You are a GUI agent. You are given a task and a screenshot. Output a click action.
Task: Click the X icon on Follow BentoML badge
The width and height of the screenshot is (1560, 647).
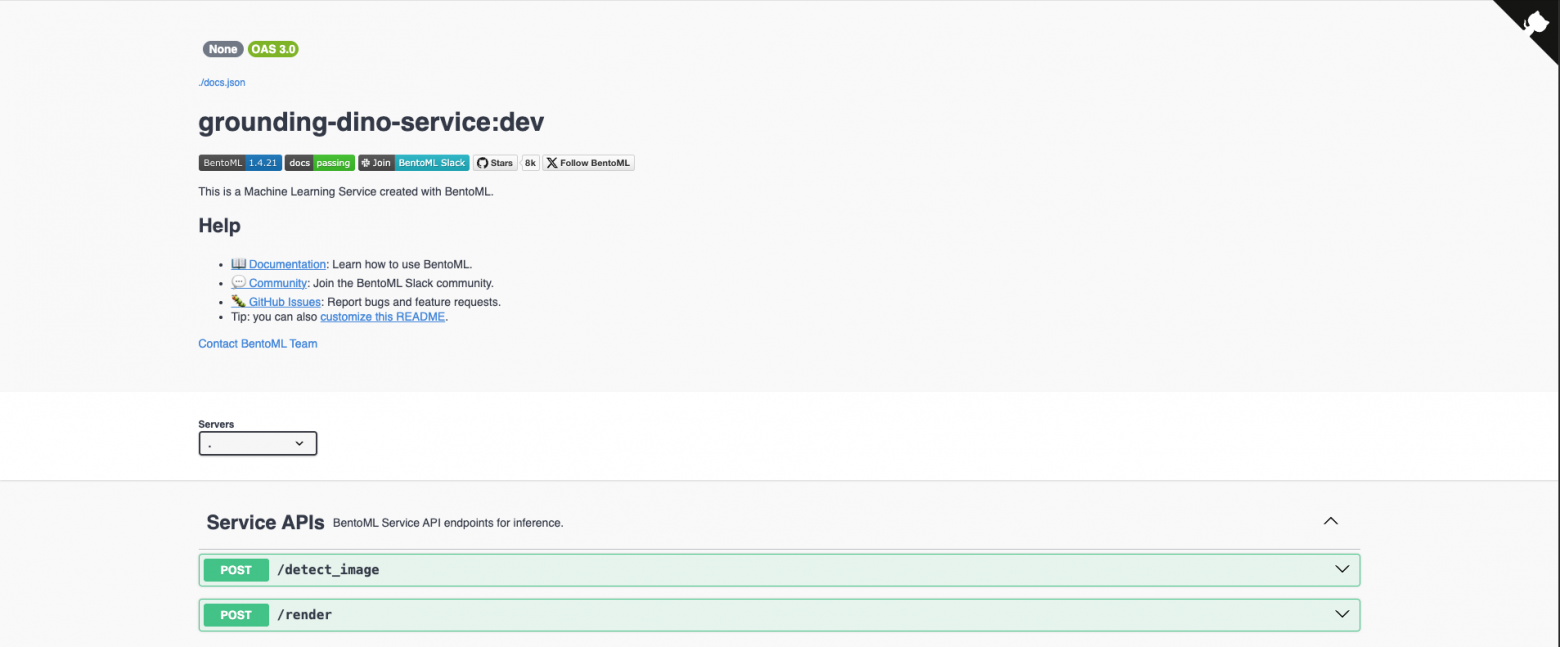point(552,162)
